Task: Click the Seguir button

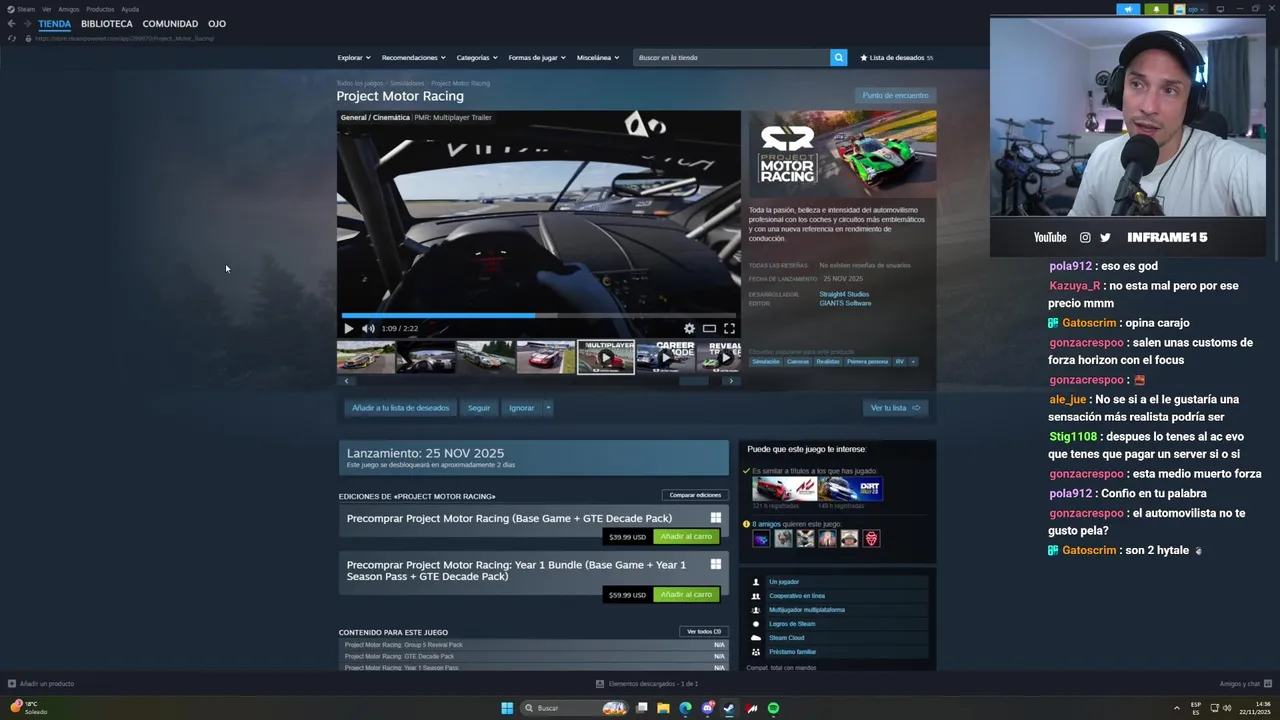Action: 479,408
